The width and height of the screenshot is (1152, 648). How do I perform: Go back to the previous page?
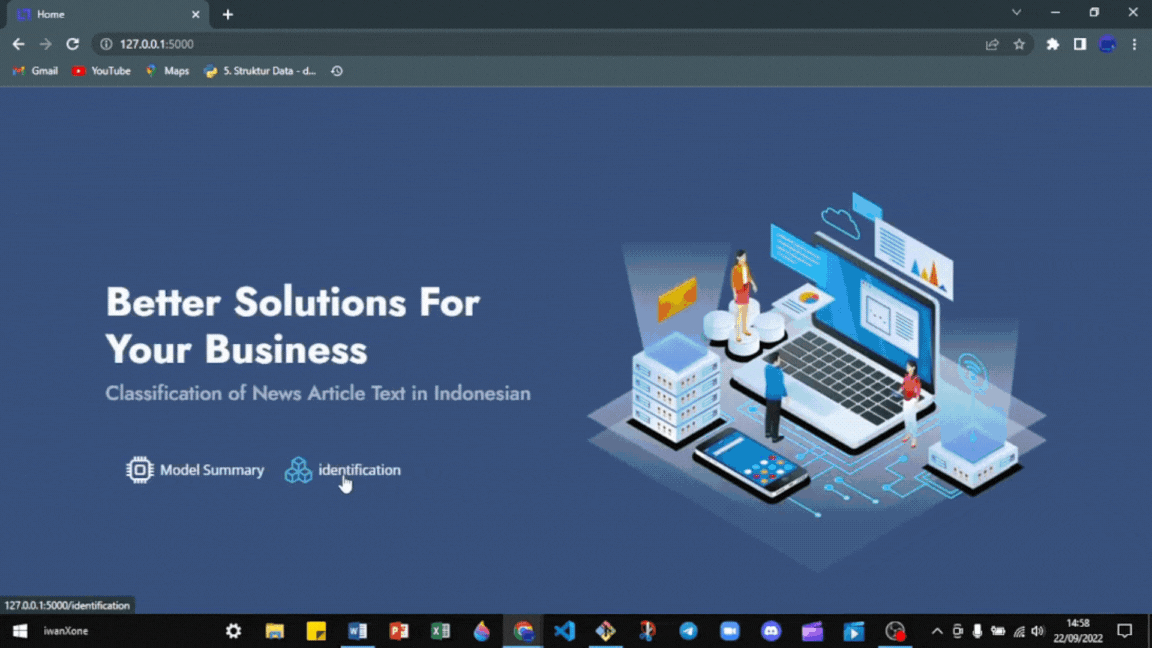(18, 44)
